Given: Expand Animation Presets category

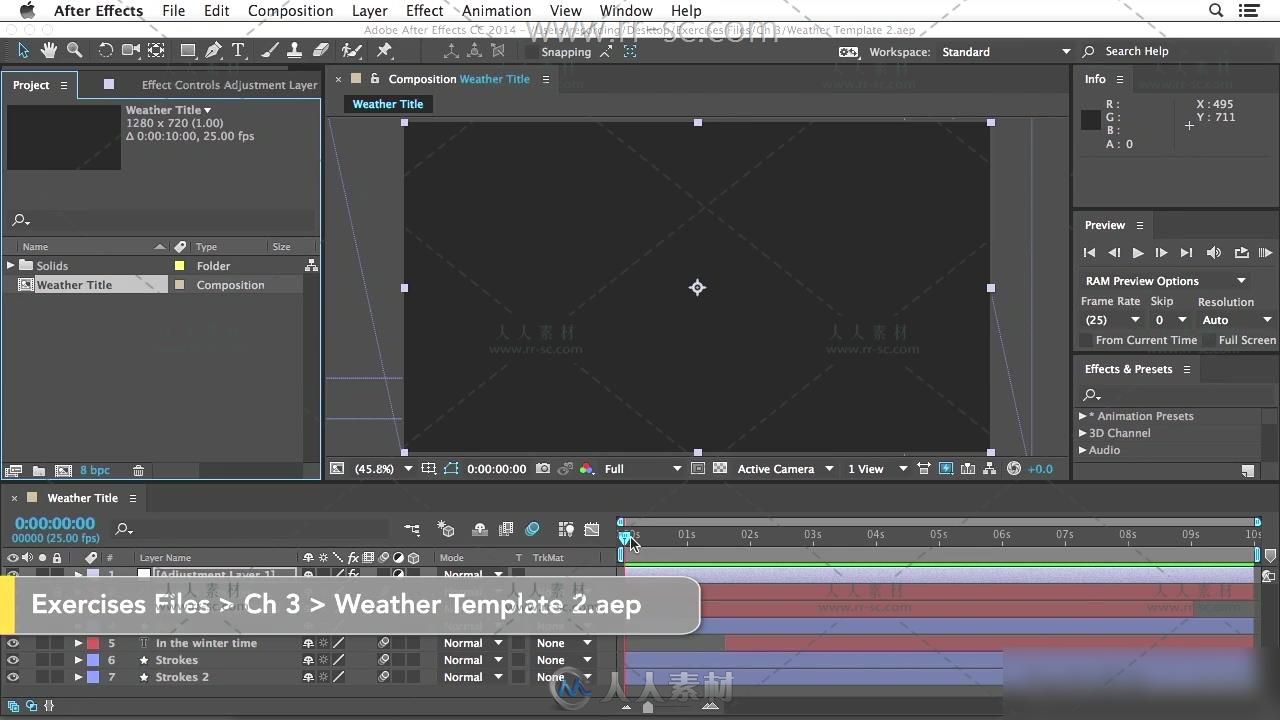Looking at the screenshot, I should [x=1083, y=416].
